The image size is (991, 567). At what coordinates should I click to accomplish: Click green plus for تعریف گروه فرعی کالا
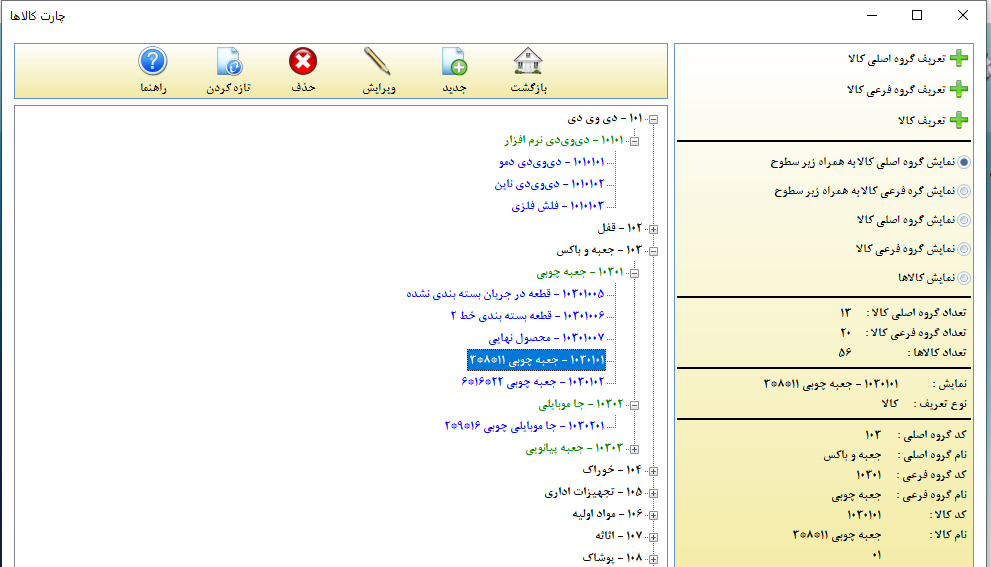tap(958, 90)
